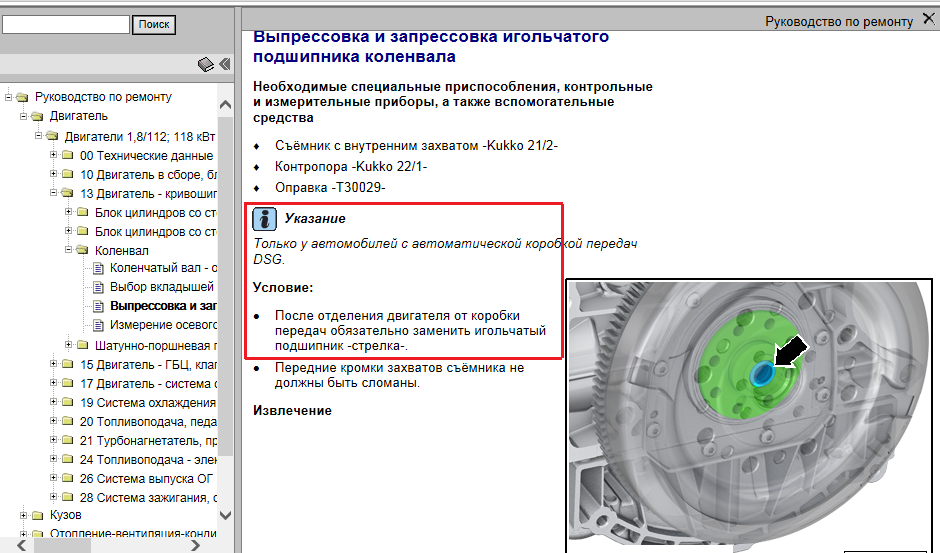Collapse the Руководство по ремонту root node

pos(8,97)
